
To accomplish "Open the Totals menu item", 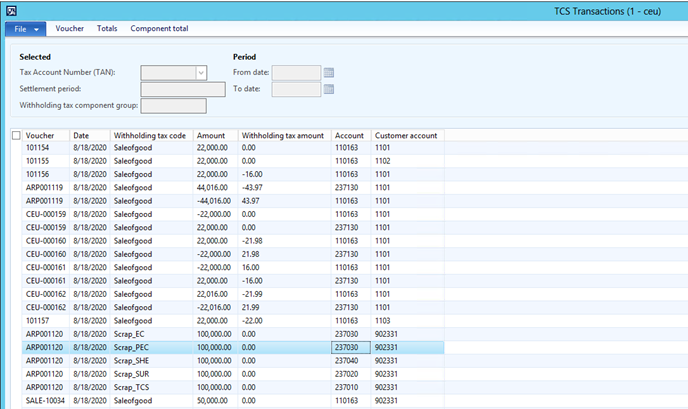I will pos(107,29).
